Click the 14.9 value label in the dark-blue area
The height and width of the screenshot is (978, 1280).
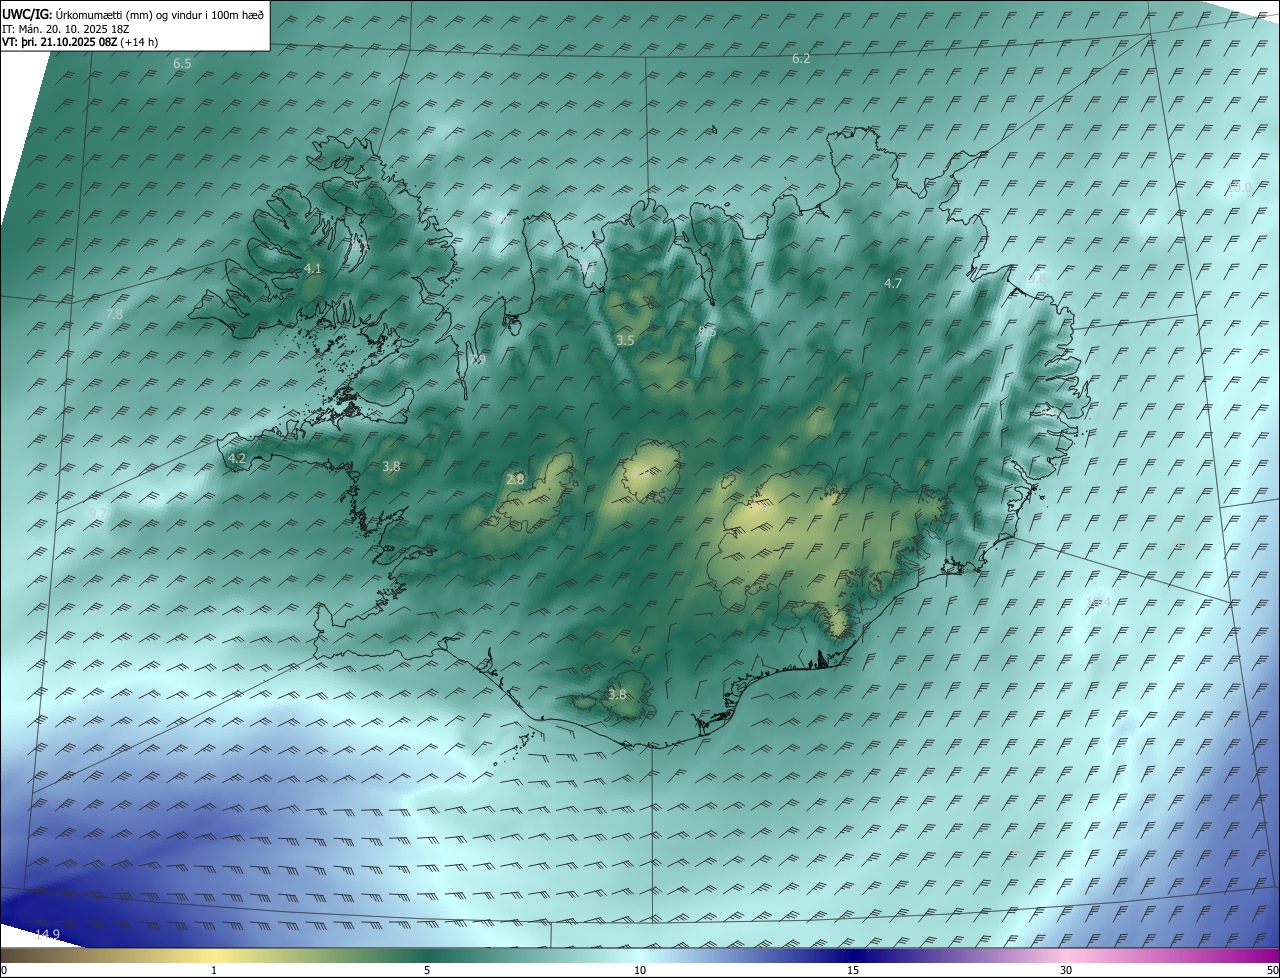[x=47, y=934]
